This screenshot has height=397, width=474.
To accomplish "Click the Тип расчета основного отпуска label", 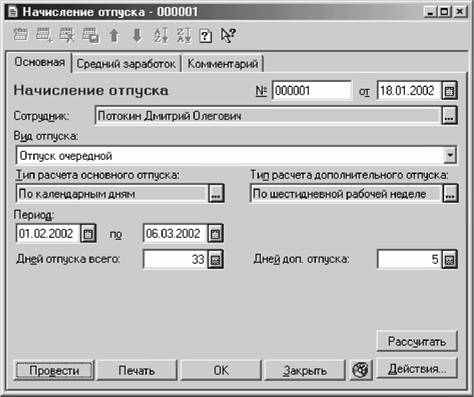I will tap(97, 175).
